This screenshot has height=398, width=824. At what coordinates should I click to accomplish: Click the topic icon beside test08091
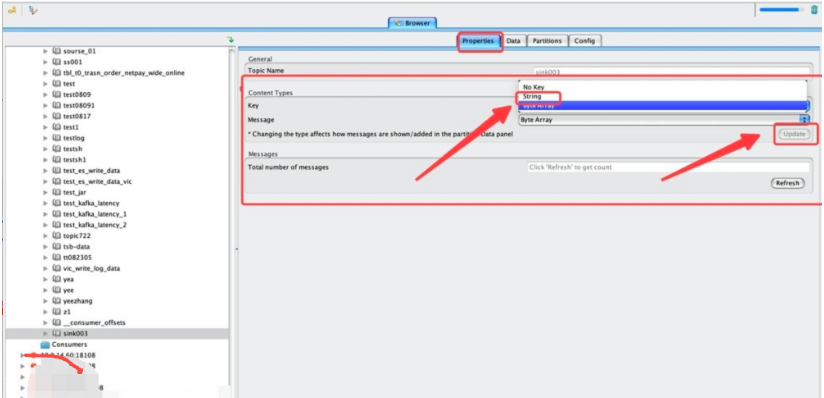tap(57, 105)
